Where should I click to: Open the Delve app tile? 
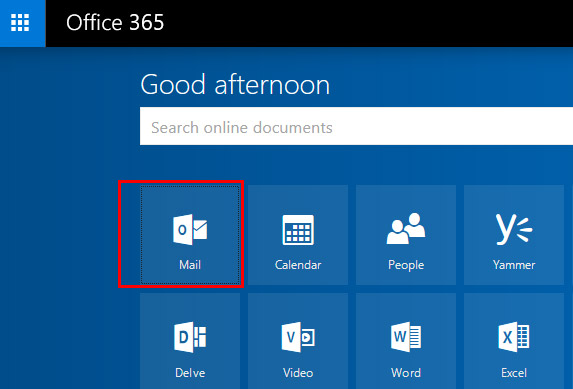tap(190, 341)
